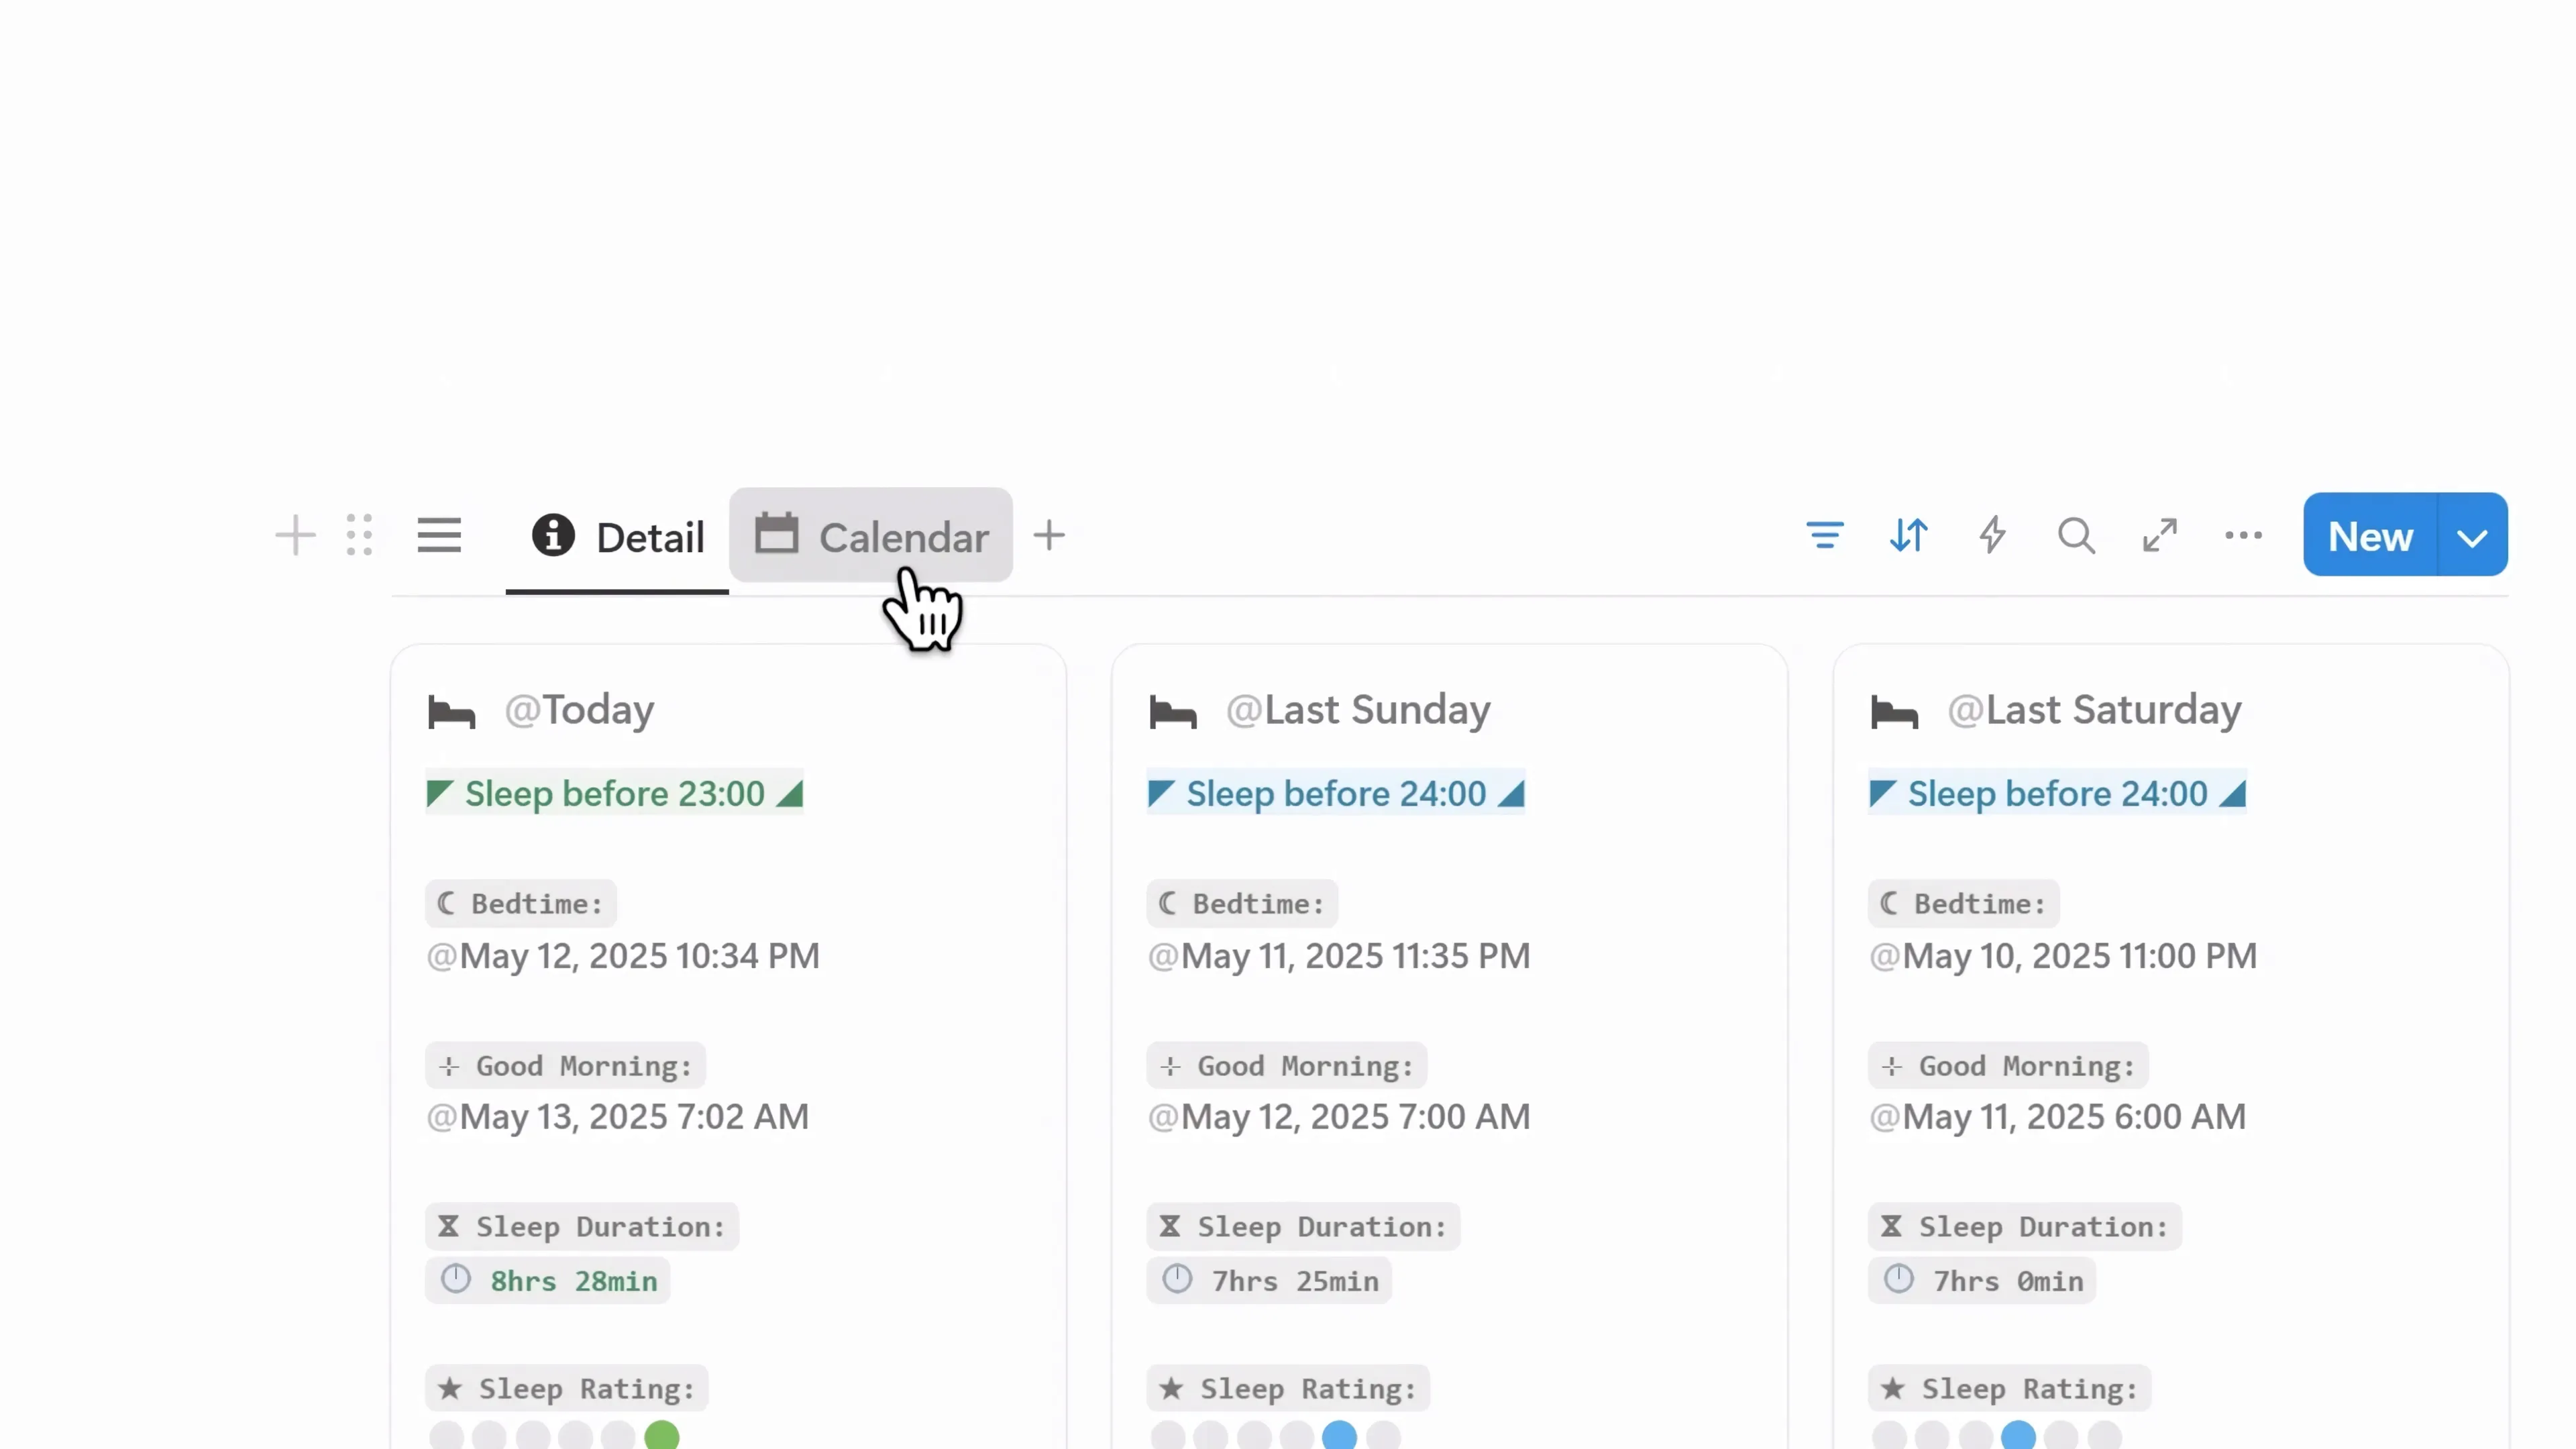Open the database search icon

(2077, 535)
